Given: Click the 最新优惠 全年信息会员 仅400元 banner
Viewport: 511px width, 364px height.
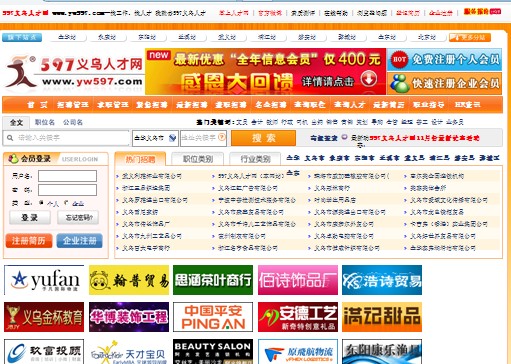Looking at the screenshot, I should (x=266, y=71).
